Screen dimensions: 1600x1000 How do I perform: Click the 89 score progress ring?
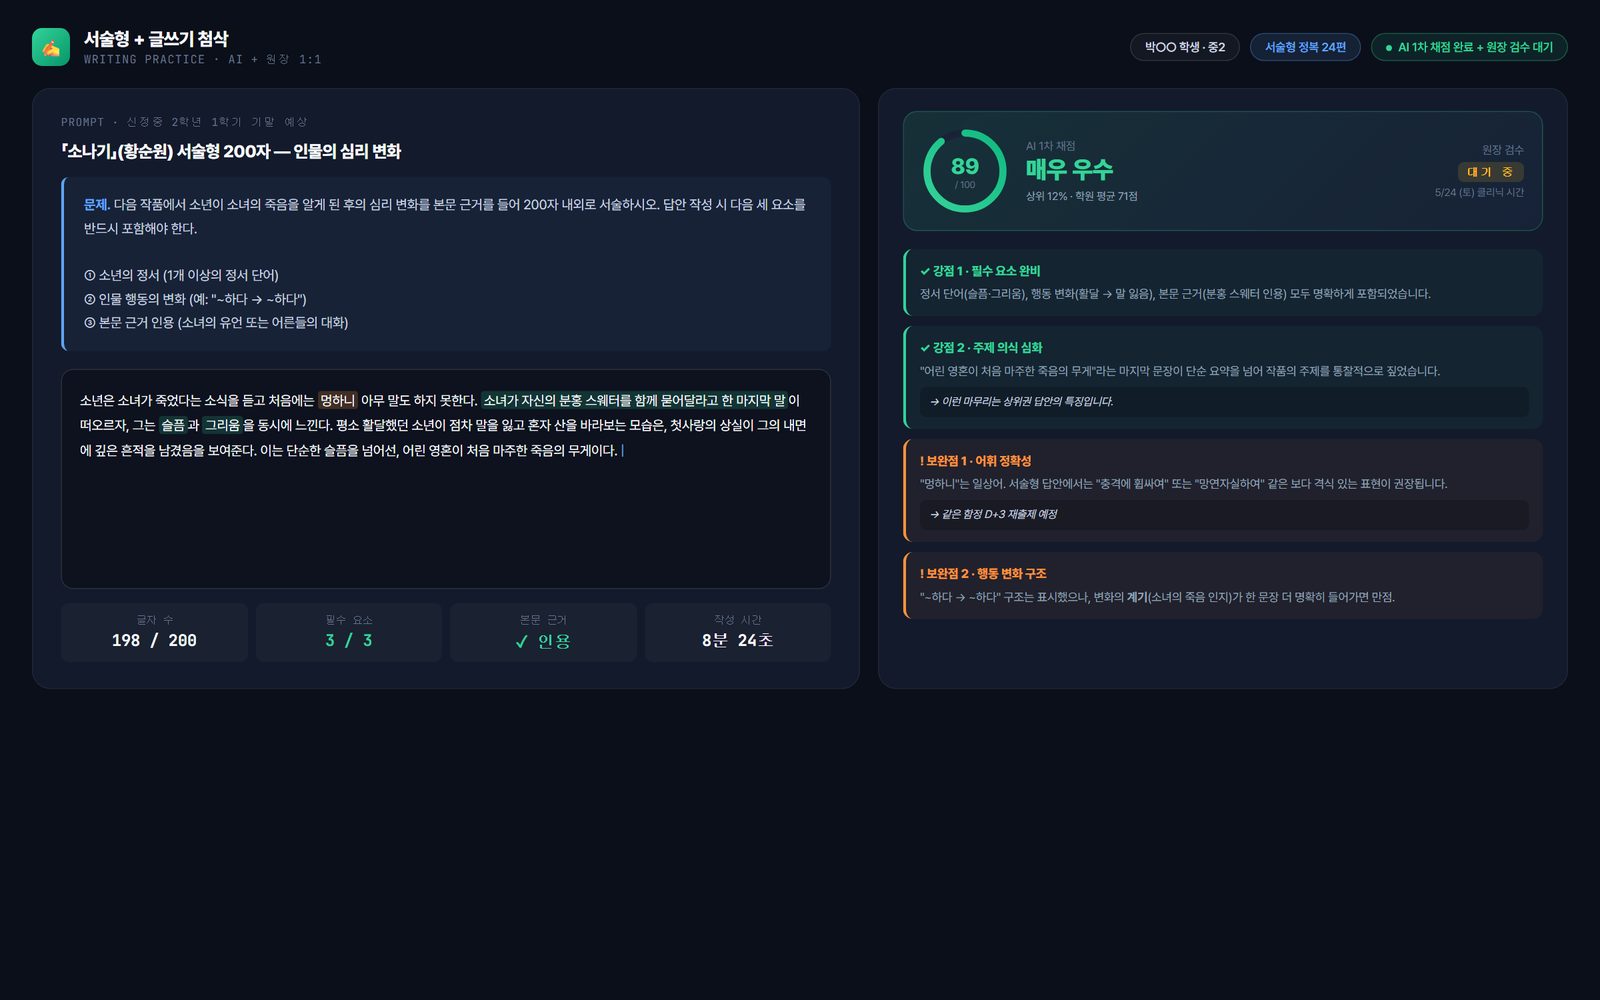964,171
